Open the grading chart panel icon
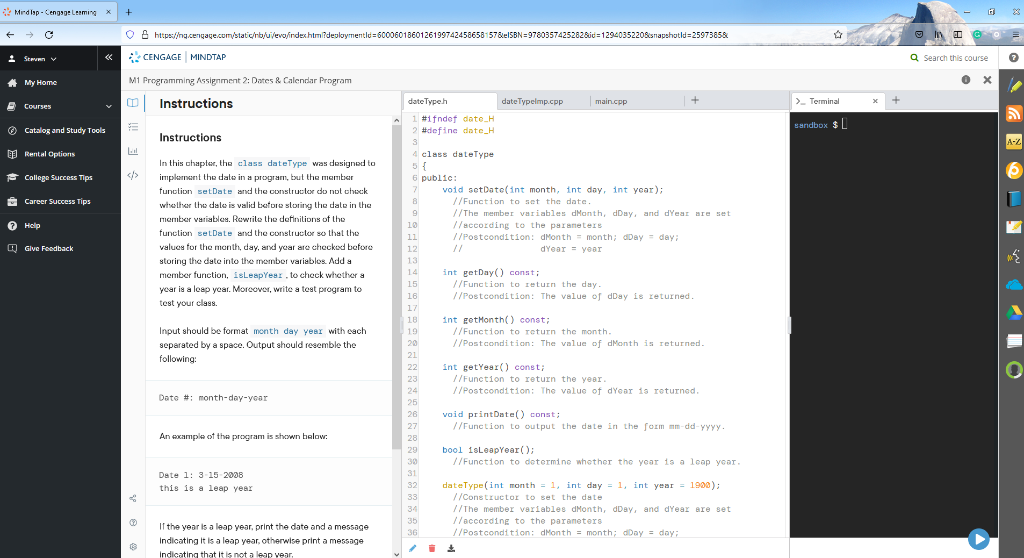This screenshot has height=558, width=1024. [x=133, y=151]
